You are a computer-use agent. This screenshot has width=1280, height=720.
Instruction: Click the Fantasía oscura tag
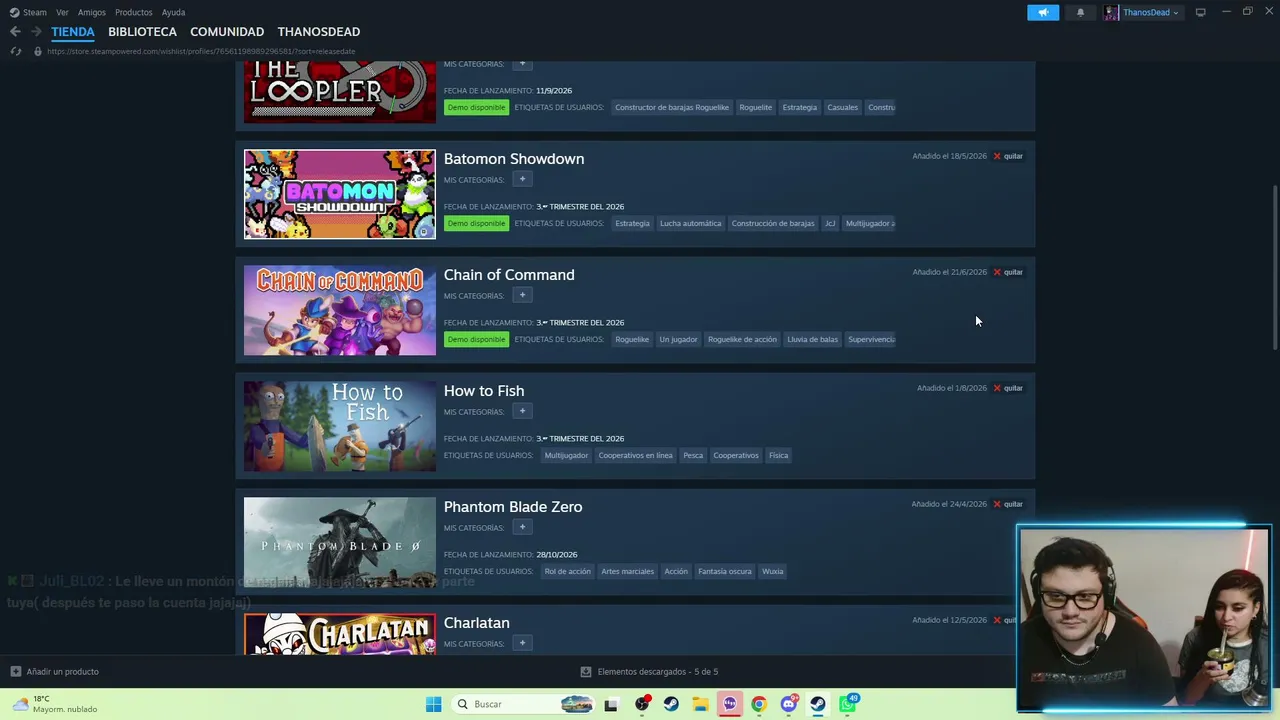725,571
